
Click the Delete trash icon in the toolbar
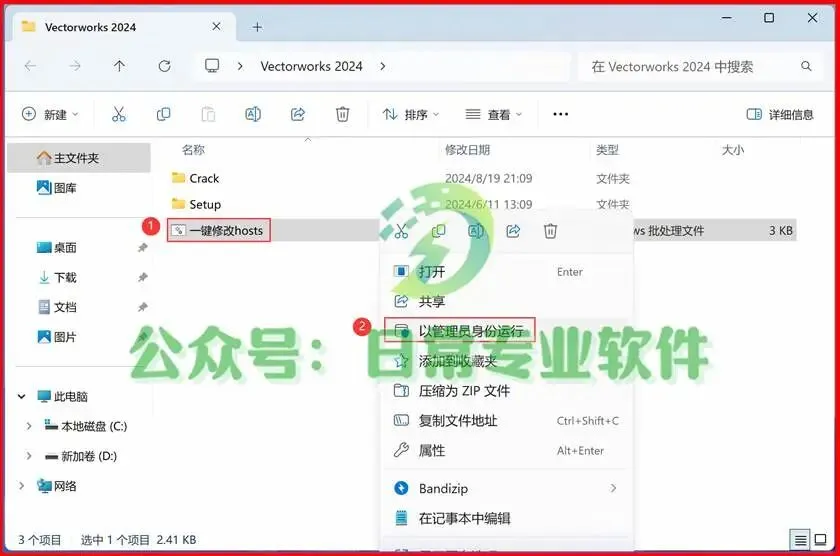[342, 114]
